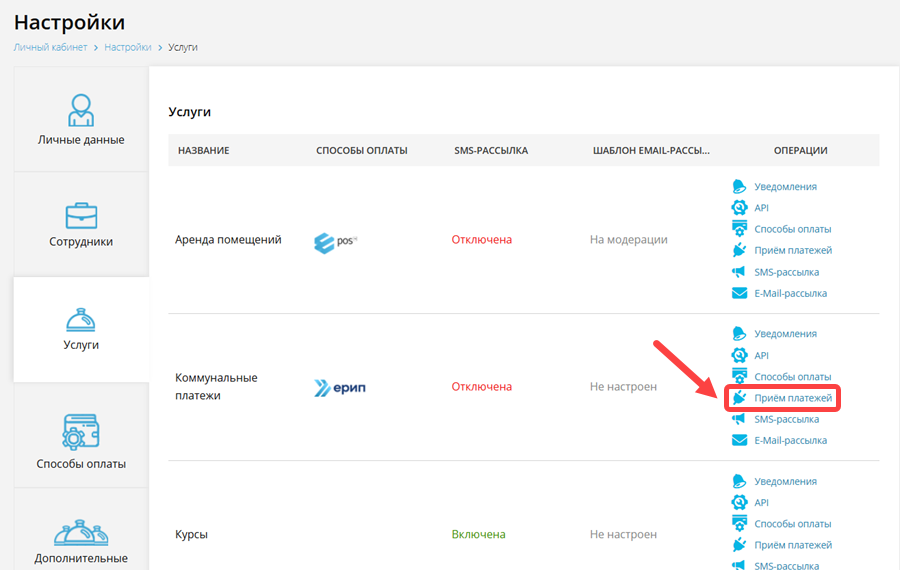The width and height of the screenshot is (900, 570).
Task: Click bell icon in Аренда помещений row
Action: tap(739, 186)
